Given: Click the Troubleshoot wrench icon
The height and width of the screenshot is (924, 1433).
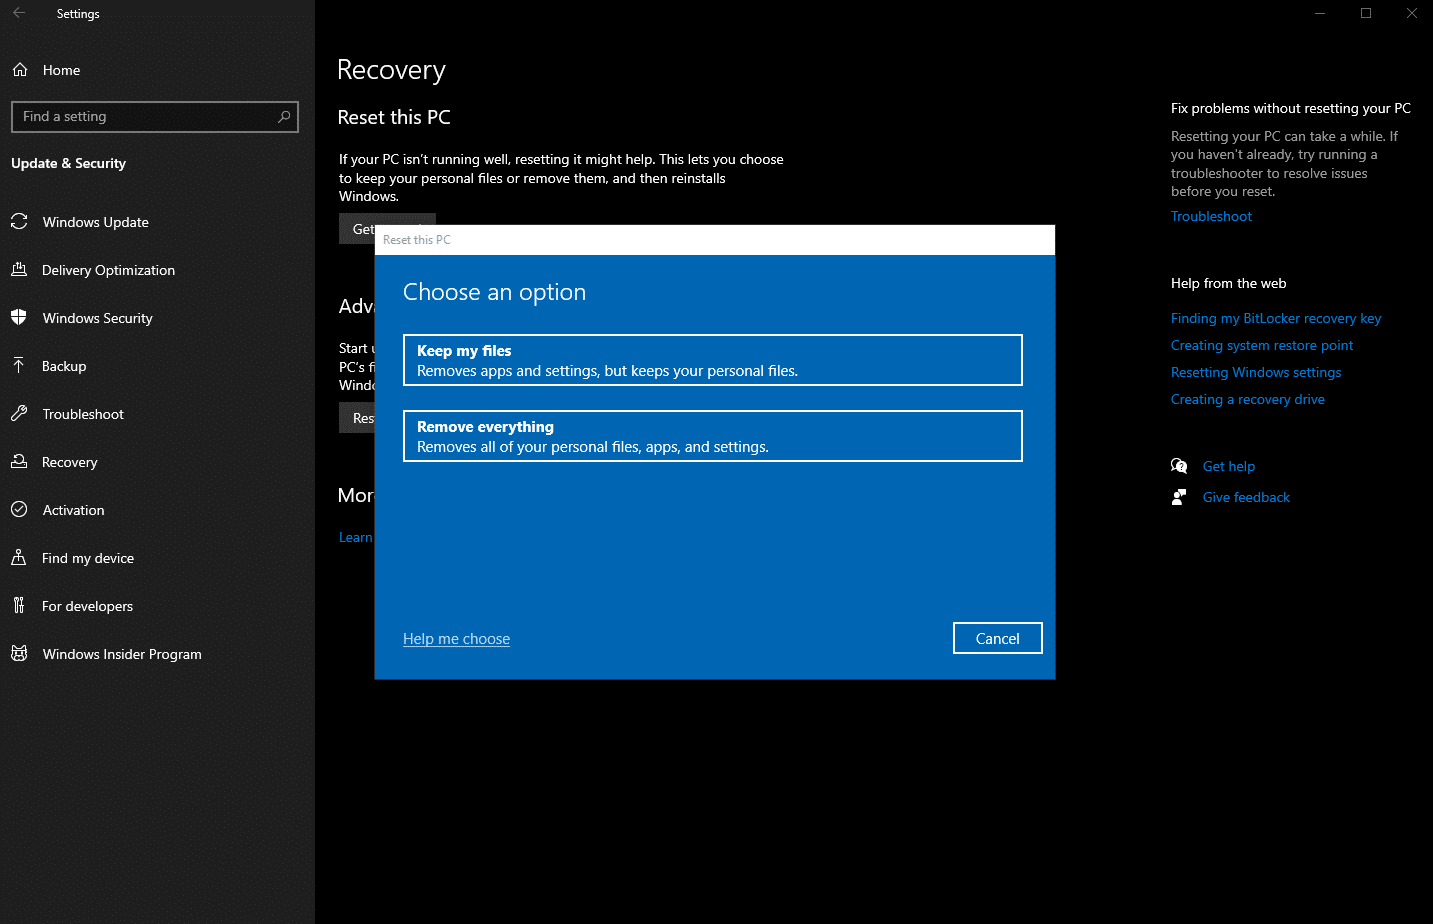Looking at the screenshot, I should [19, 414].
